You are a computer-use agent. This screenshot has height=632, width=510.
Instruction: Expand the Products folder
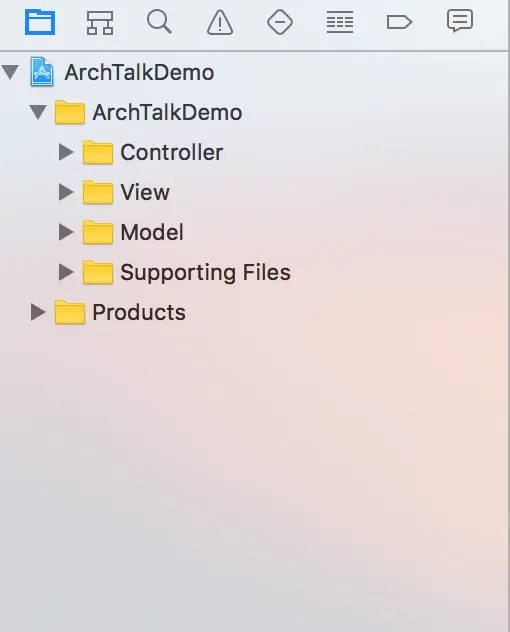coord(38,312)
